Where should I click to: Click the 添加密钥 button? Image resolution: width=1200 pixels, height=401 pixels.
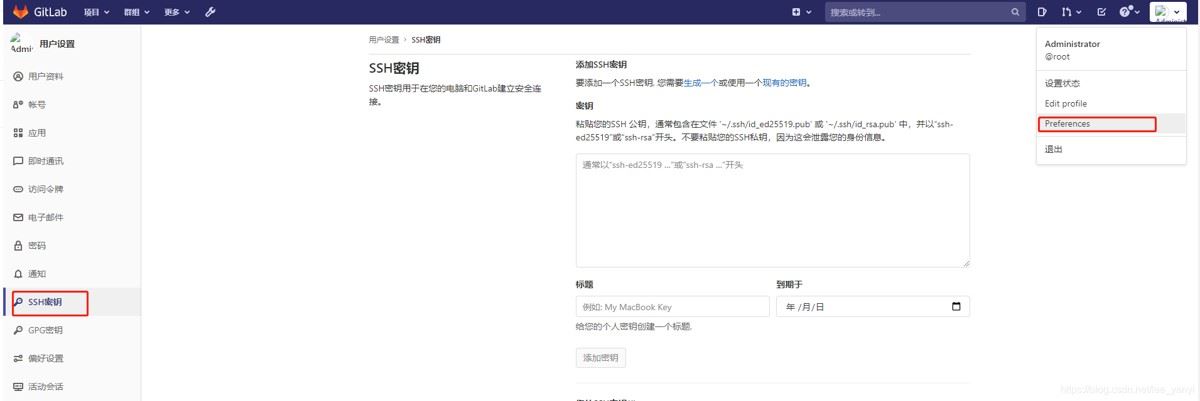point(601,357)
